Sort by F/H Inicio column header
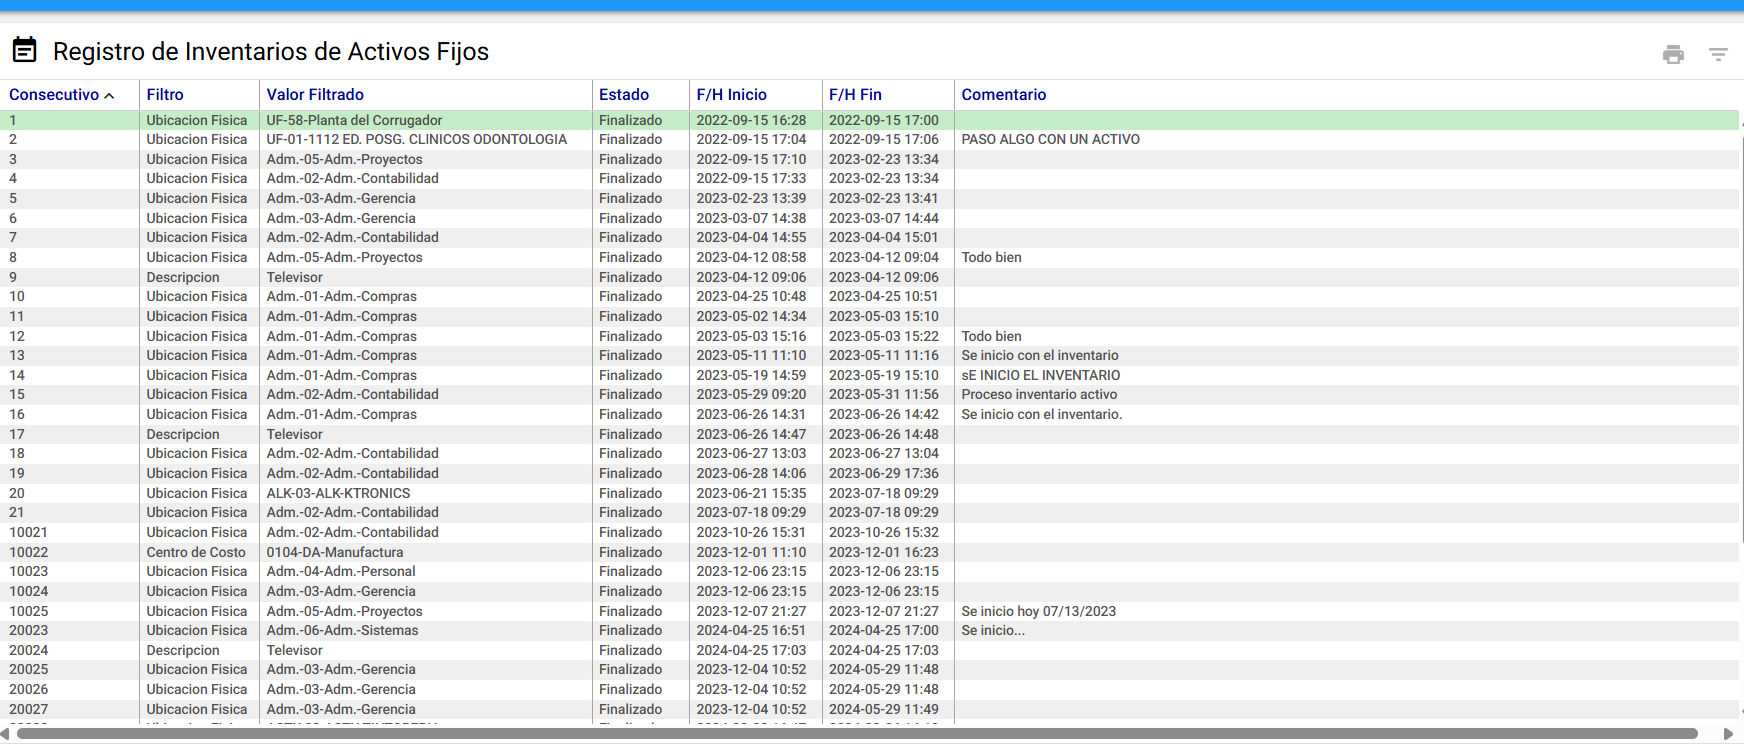 (x=732, y=95)
